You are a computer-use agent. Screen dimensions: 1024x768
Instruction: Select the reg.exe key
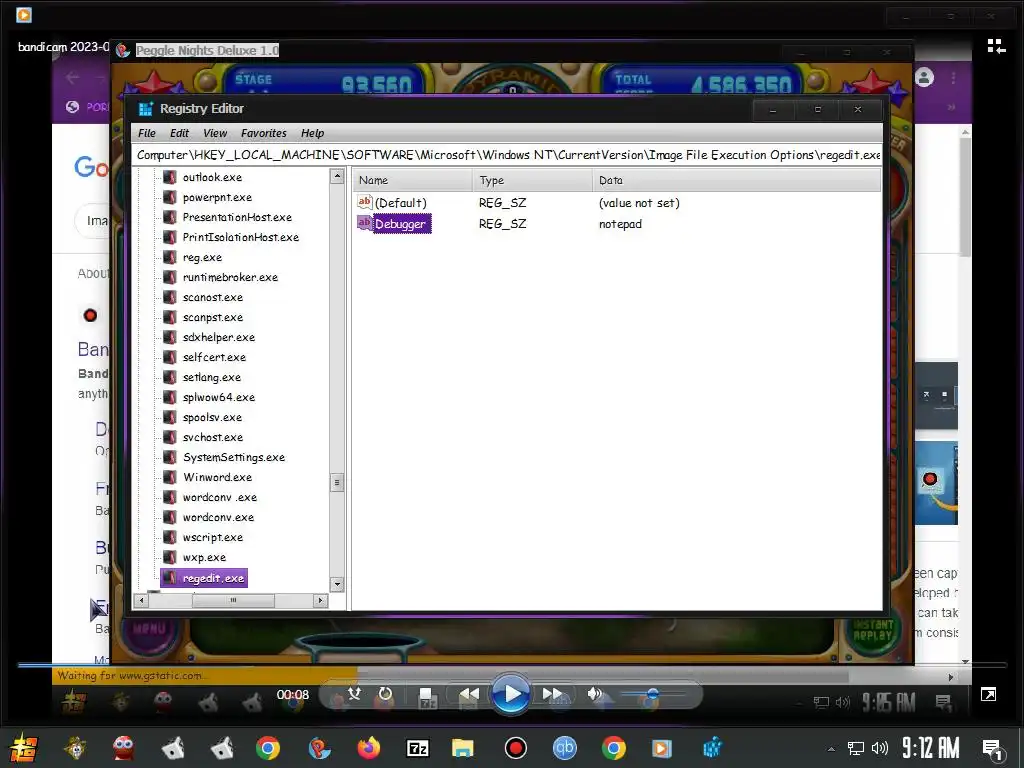(x=202, y=257)
